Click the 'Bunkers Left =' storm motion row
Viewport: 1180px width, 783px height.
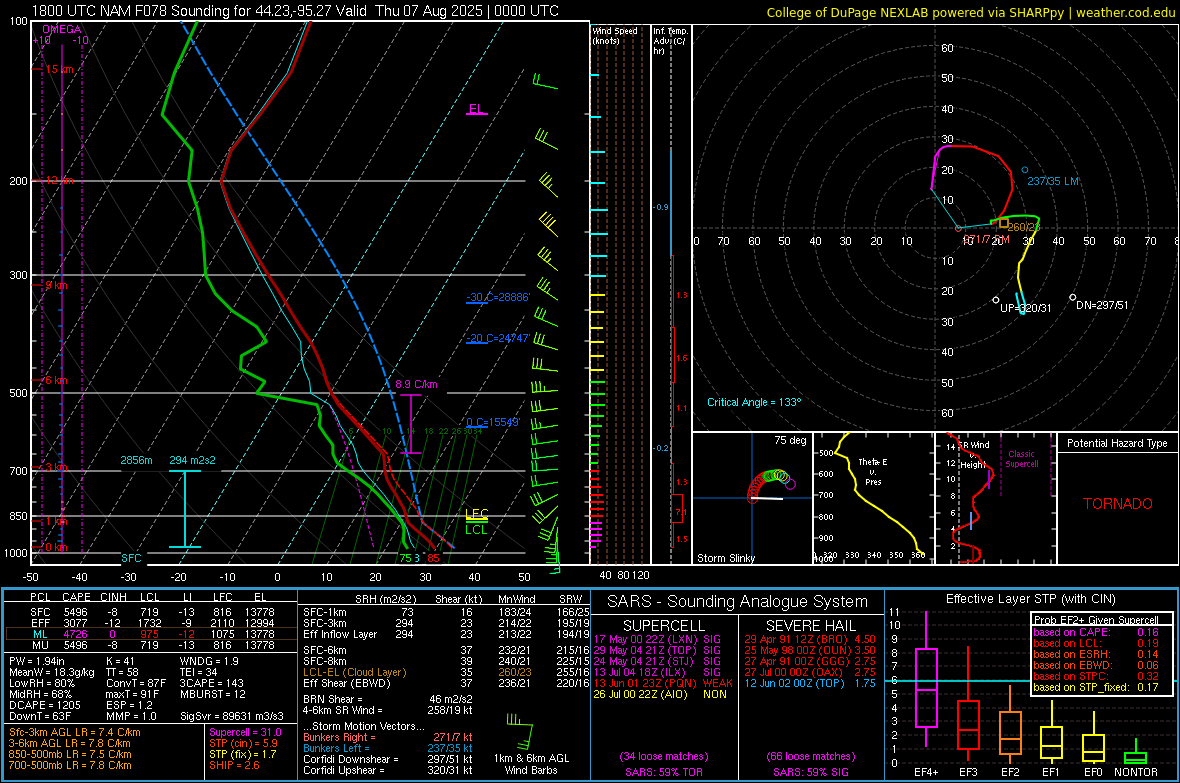pyautogui.click(x=388, y=748)
